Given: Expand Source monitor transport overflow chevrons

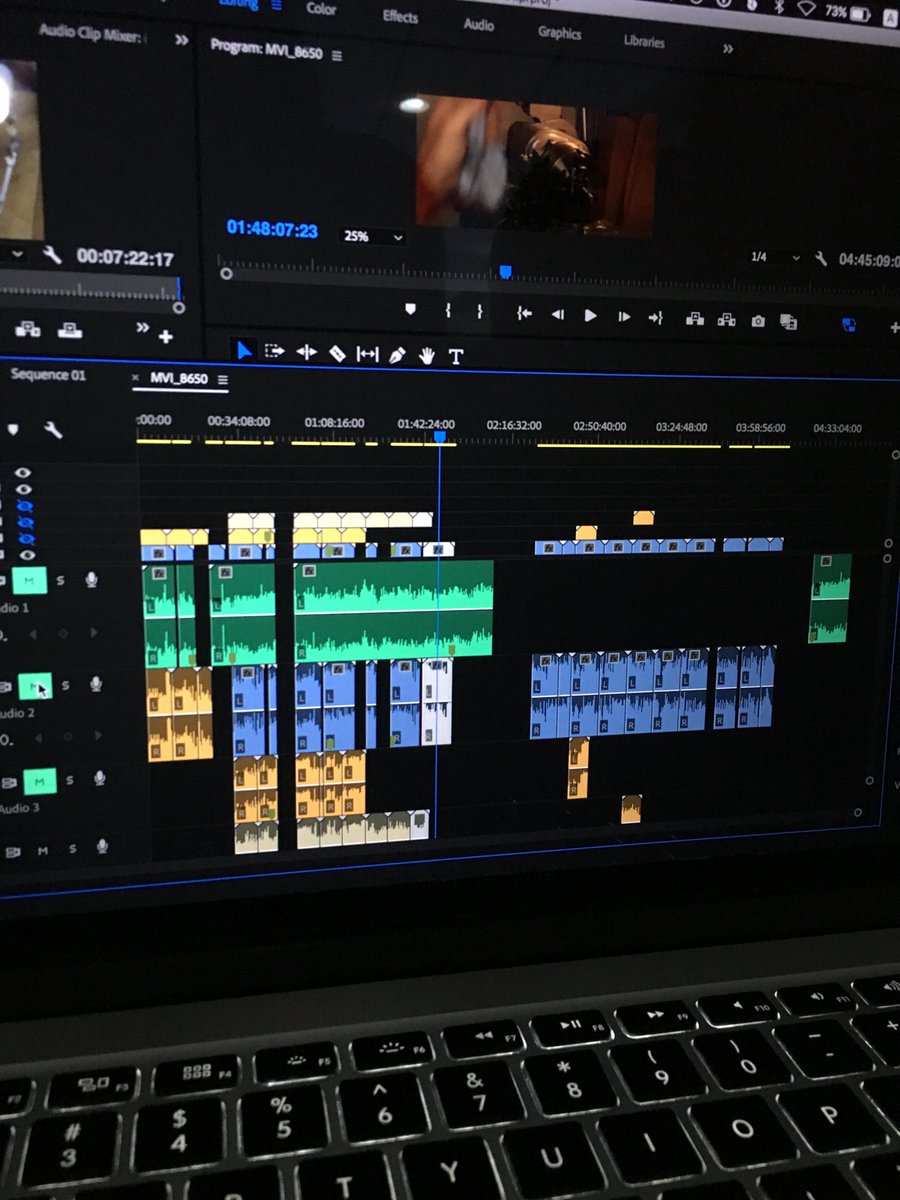Looking at the screenshot, I should (142, 327).
